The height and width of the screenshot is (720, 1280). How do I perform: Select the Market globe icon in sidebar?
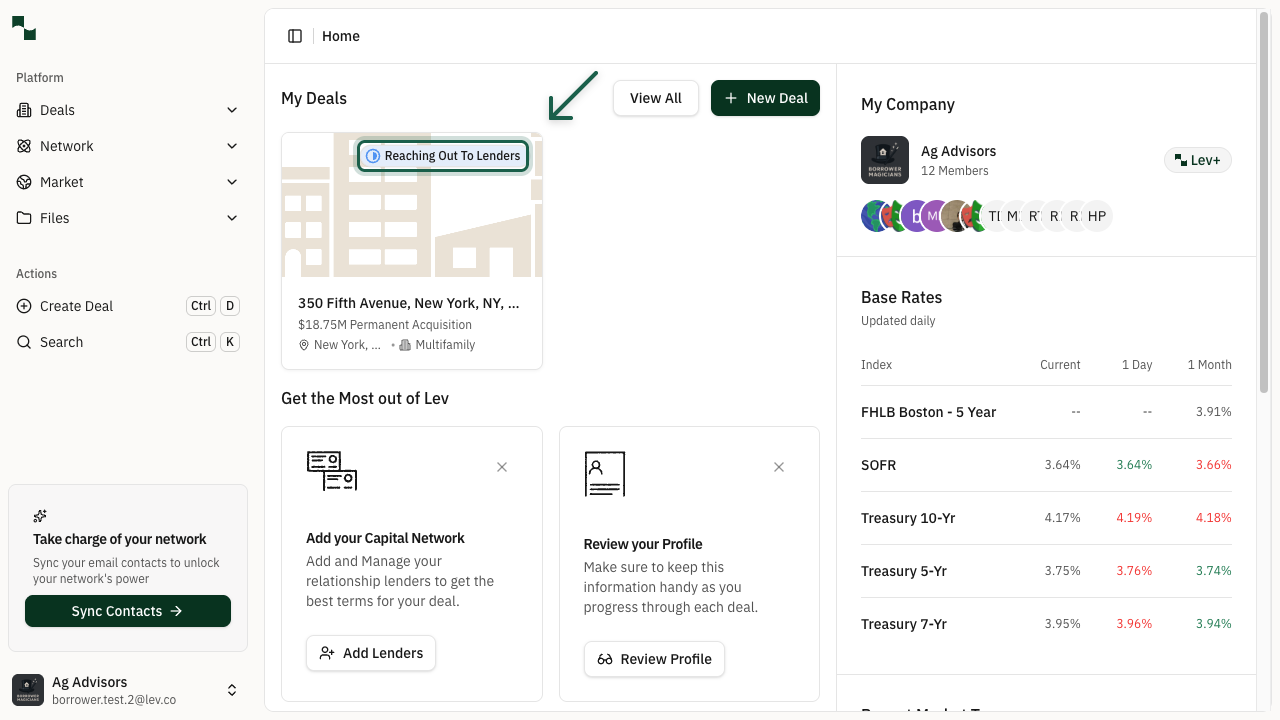[x=24, y=182]
